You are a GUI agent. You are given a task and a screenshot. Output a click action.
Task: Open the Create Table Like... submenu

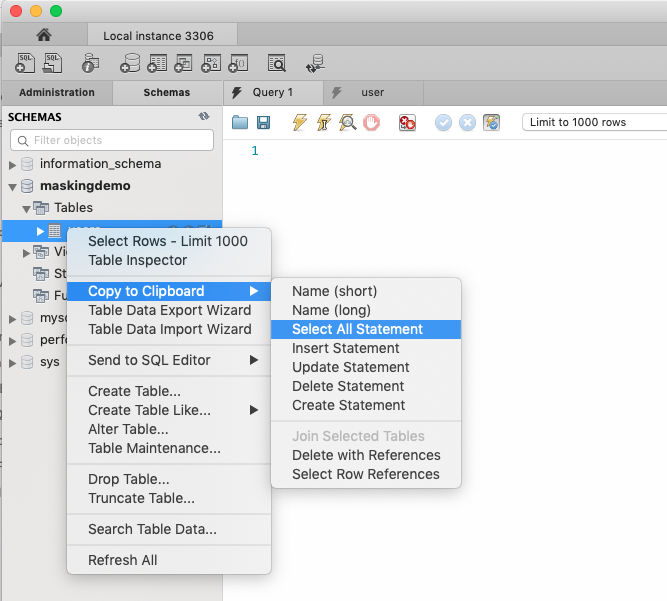pos(168,410)
